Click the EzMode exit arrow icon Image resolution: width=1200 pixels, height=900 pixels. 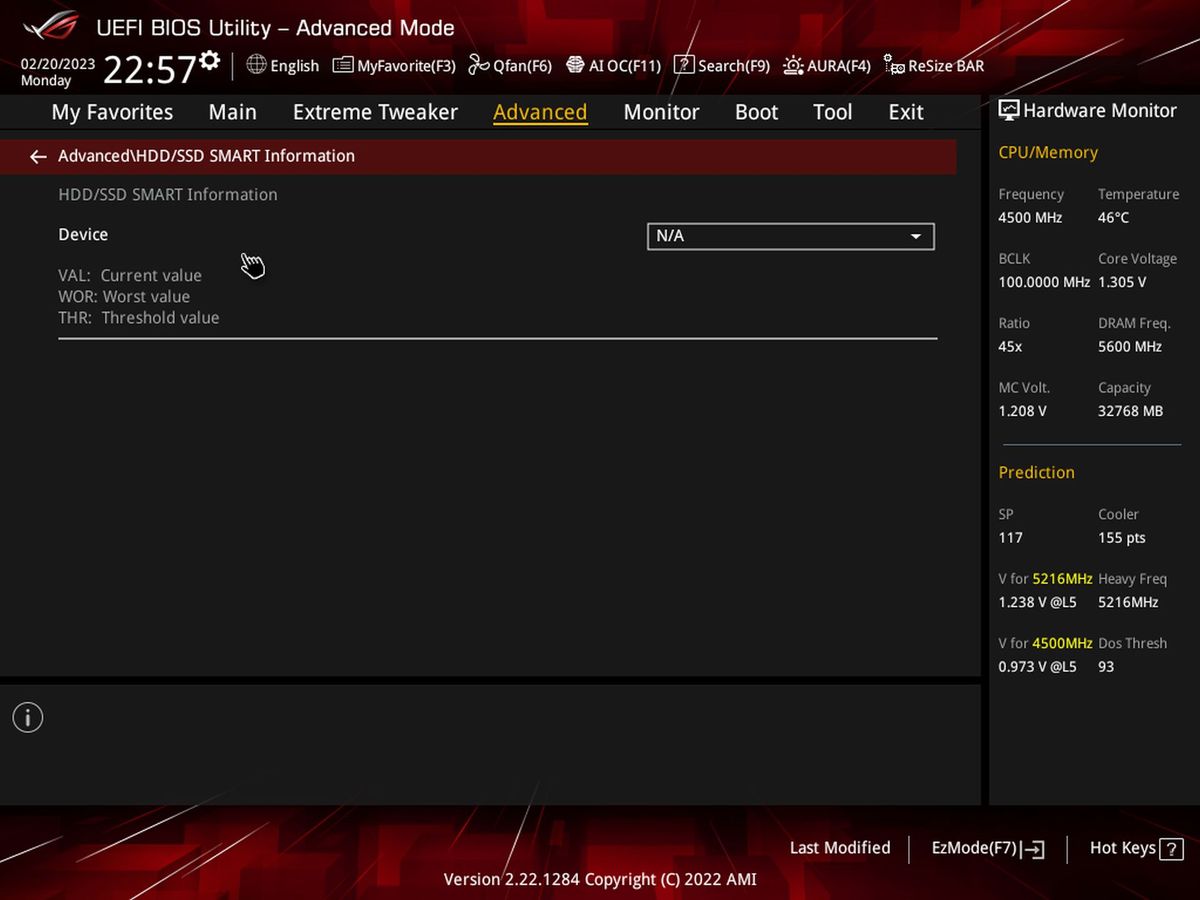pos(1034,849)
